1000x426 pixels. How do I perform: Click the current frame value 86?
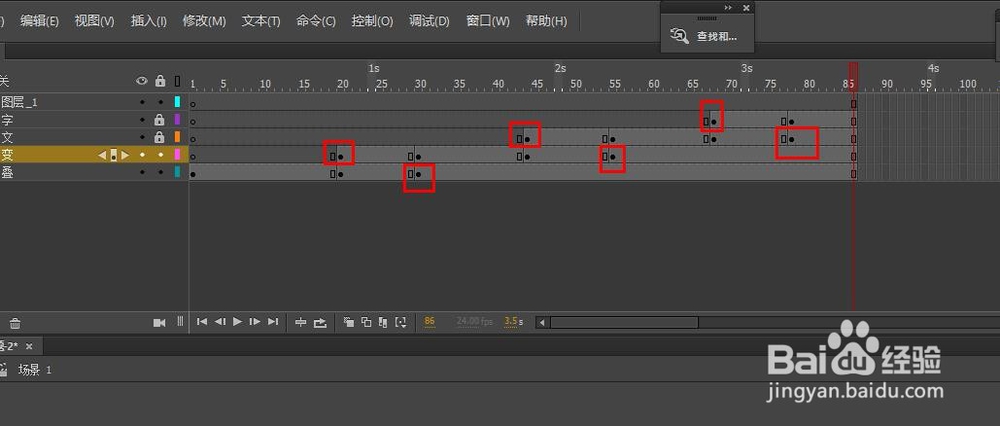tap(429, 321)
